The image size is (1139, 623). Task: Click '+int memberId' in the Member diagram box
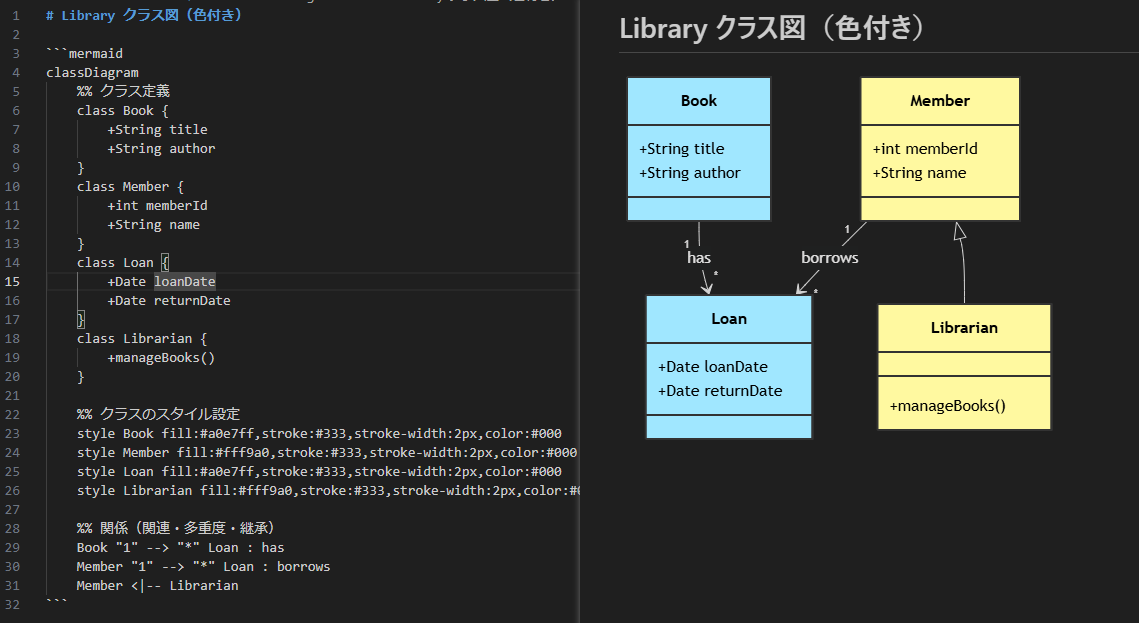925,149
